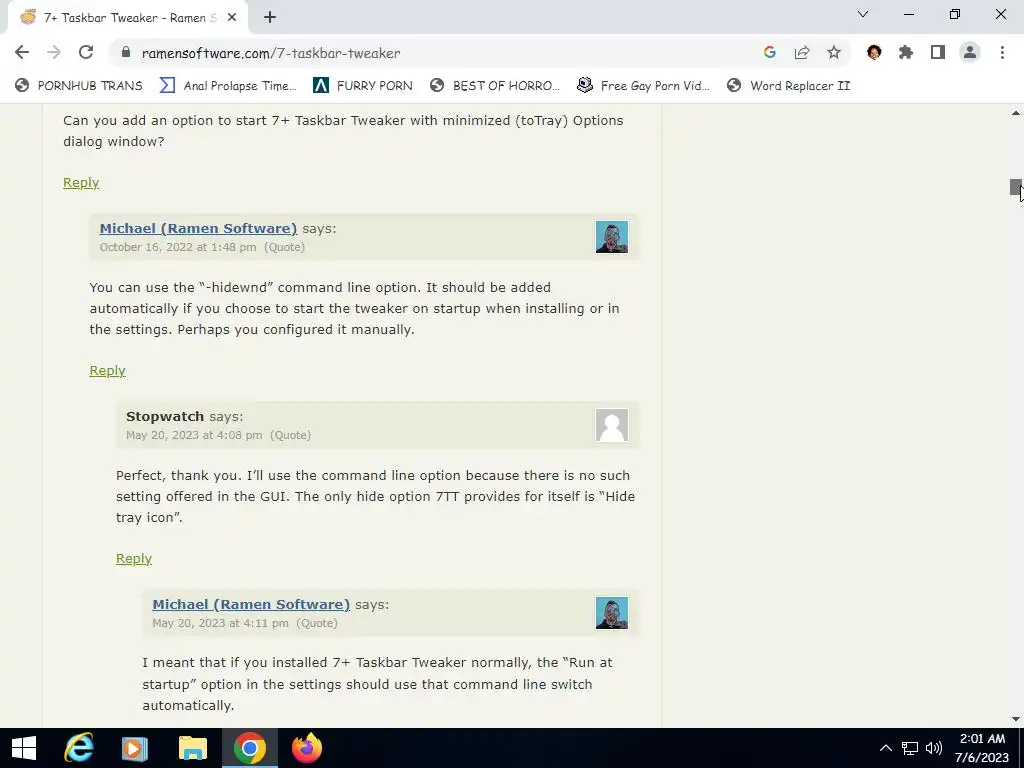Open the volume speaker tray icon
1024x768 pixels.
coord(934,748)
